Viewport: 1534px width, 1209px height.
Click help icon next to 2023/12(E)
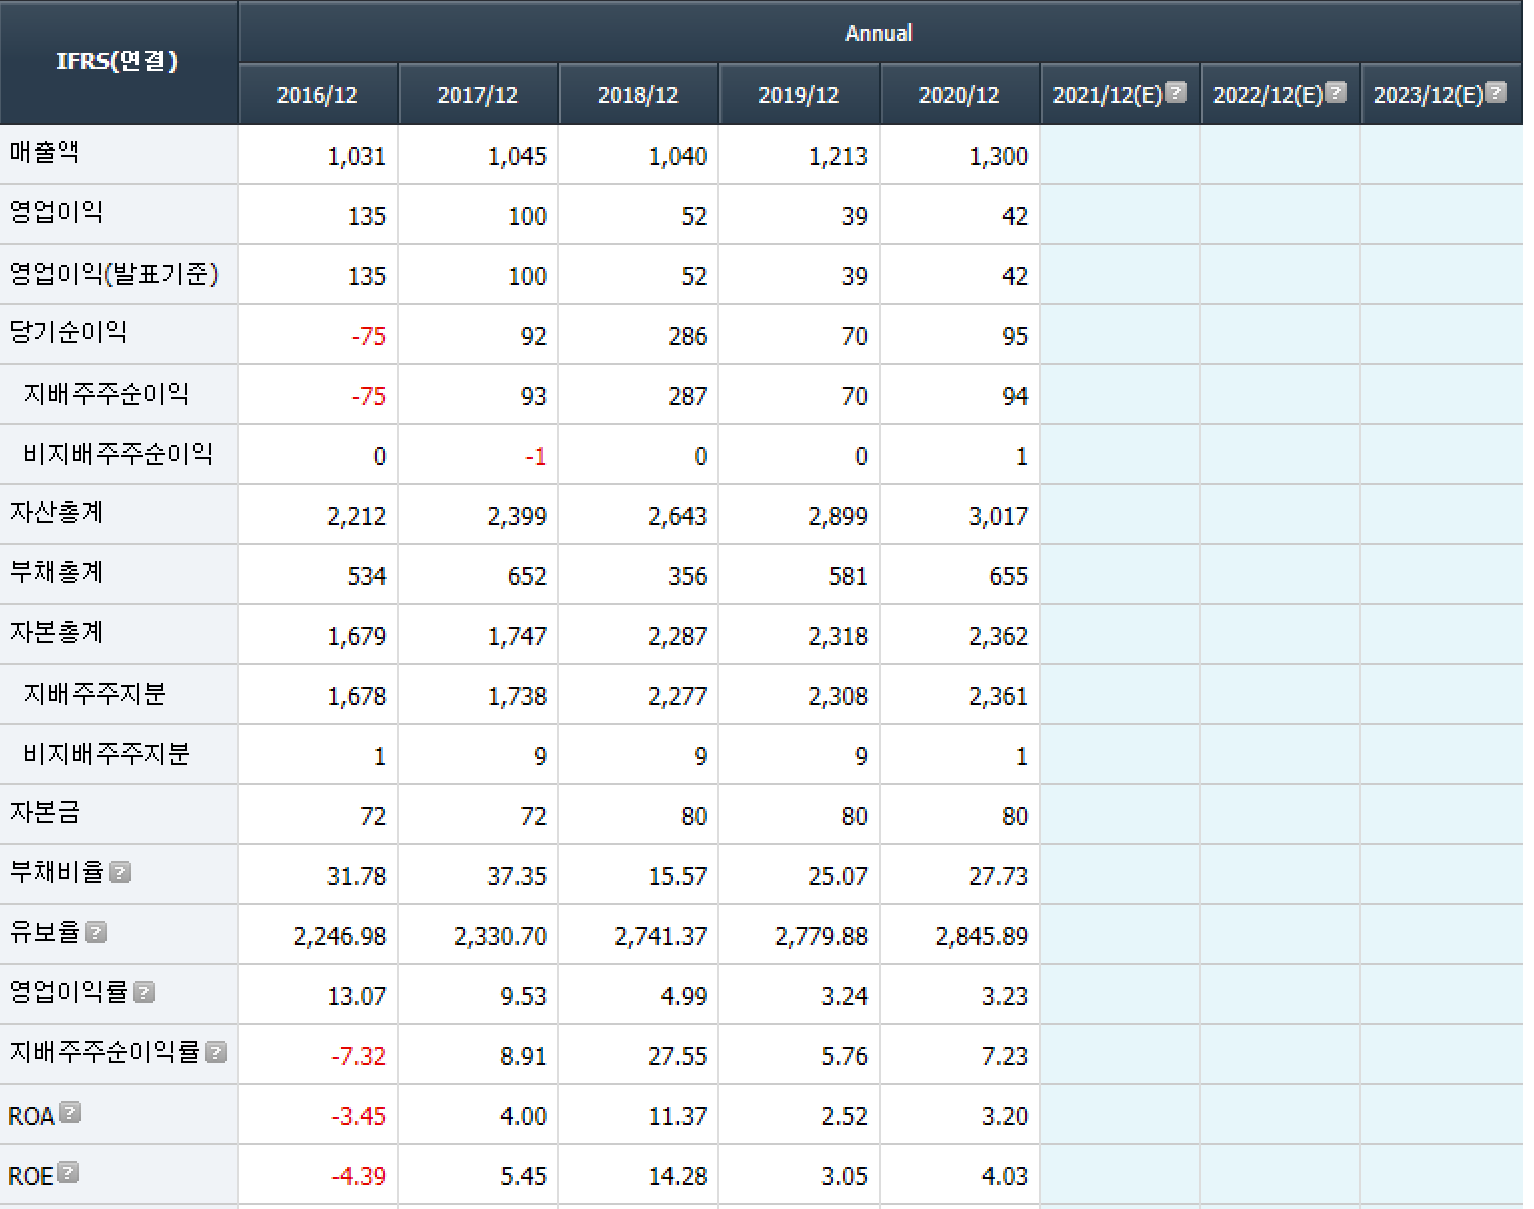1496,93
